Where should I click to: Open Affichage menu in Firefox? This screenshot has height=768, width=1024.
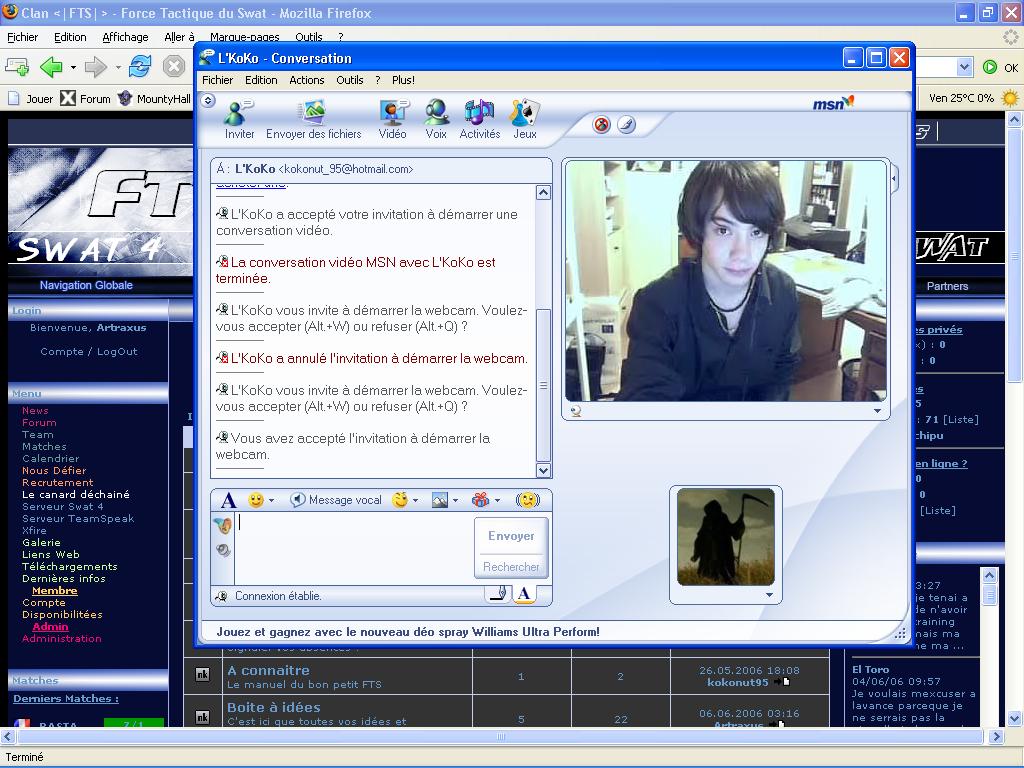click(125, 37)
